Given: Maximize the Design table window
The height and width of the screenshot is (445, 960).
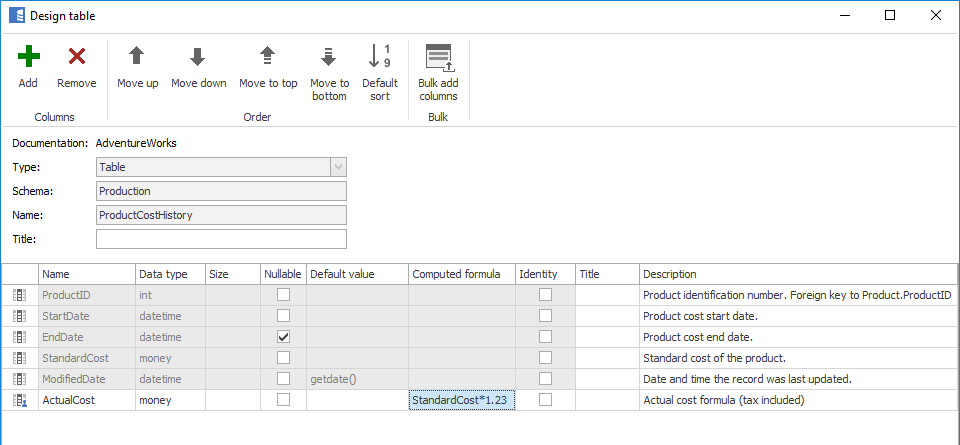Looking at the screenshot, I should pos(890,15).
